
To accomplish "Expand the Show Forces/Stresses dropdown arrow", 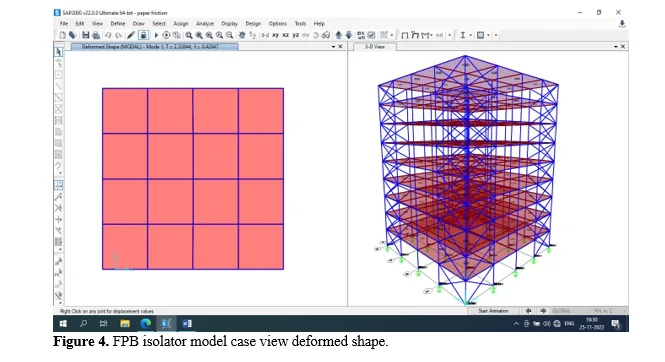I will click(x=431, y=35).
